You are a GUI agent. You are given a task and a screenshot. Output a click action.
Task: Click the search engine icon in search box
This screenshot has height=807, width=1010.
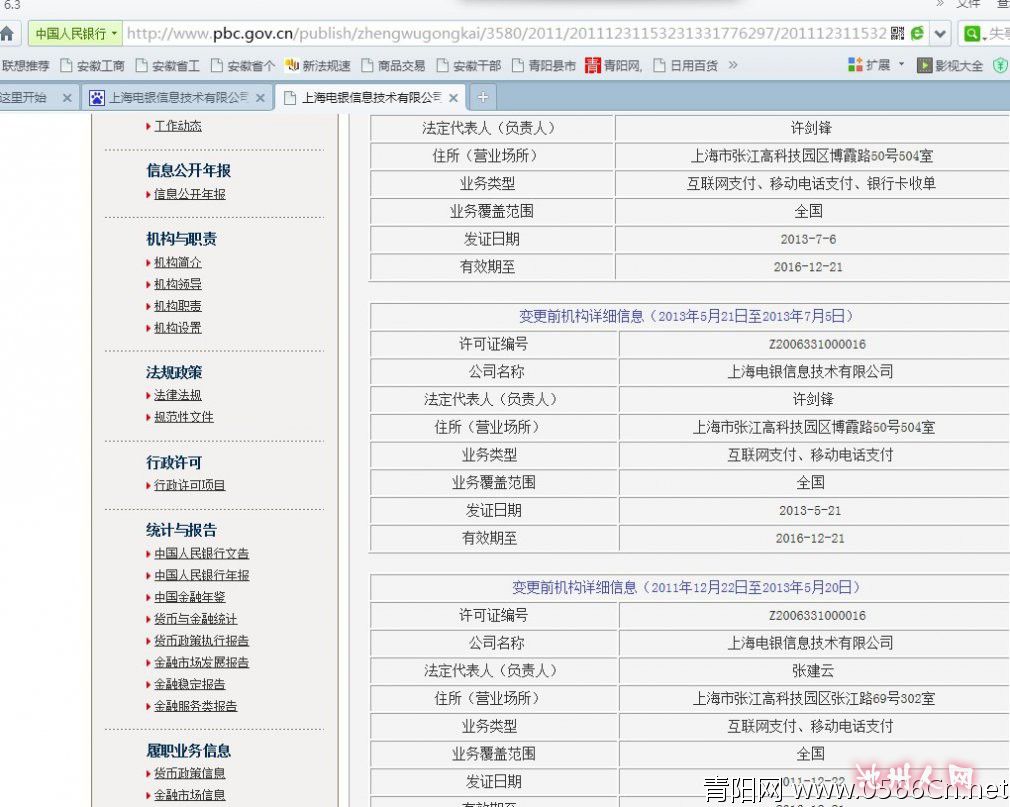click(x=972, y=33)
